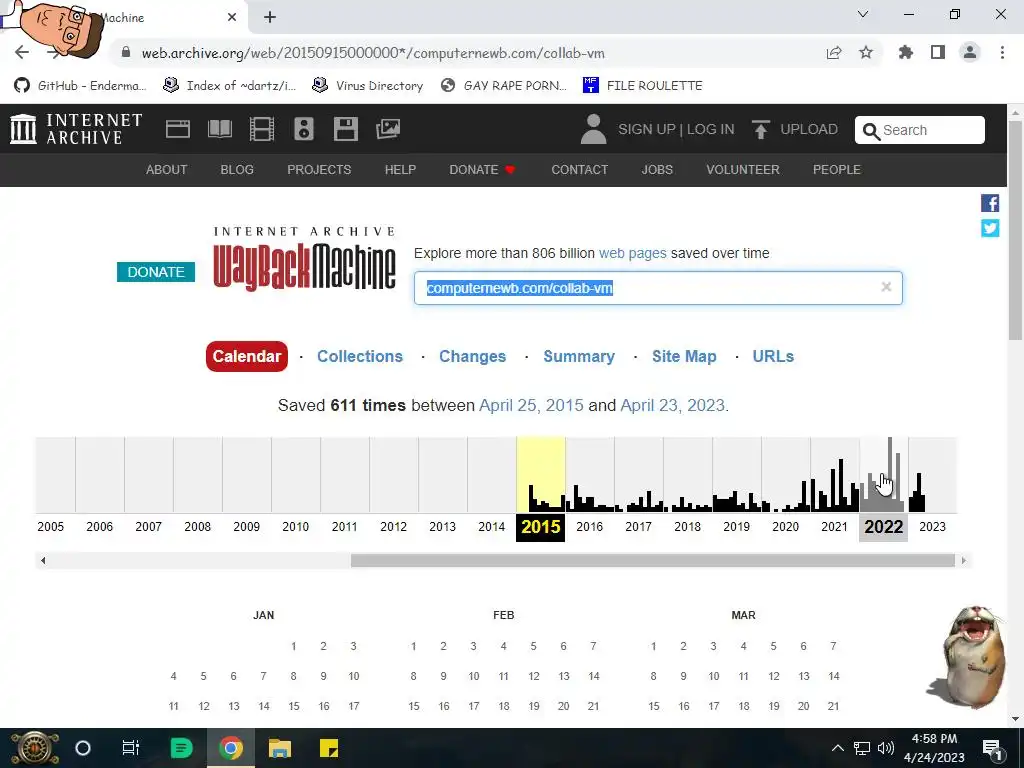The width and height of the screenshot is (1024, 768).
Task: Open the PROJECTS menu item
Action: coord(319,170)
